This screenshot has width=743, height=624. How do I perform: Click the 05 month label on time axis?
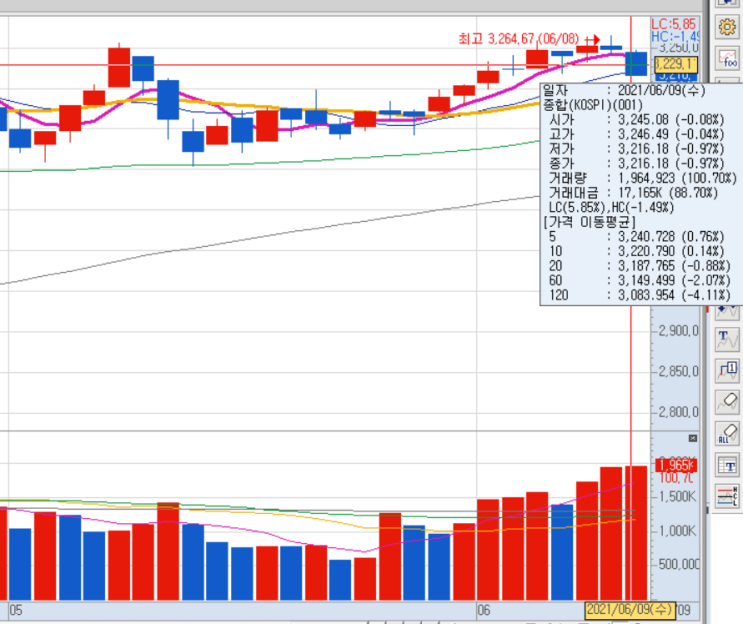point(16,610)
